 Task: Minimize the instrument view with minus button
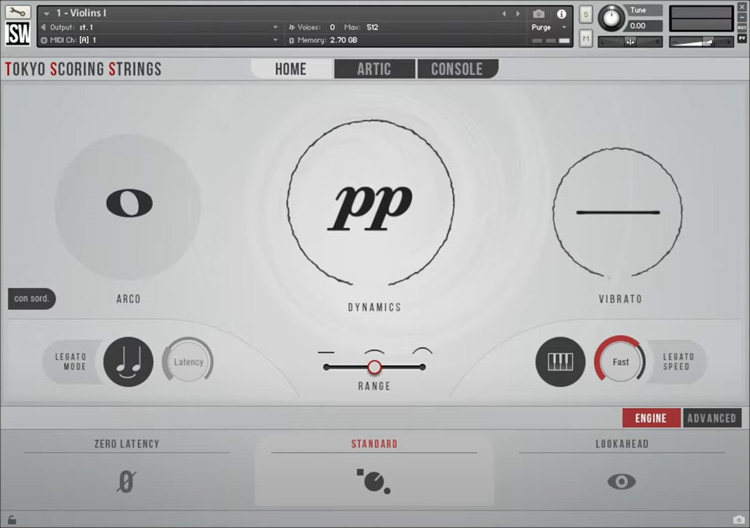[742, 17]
